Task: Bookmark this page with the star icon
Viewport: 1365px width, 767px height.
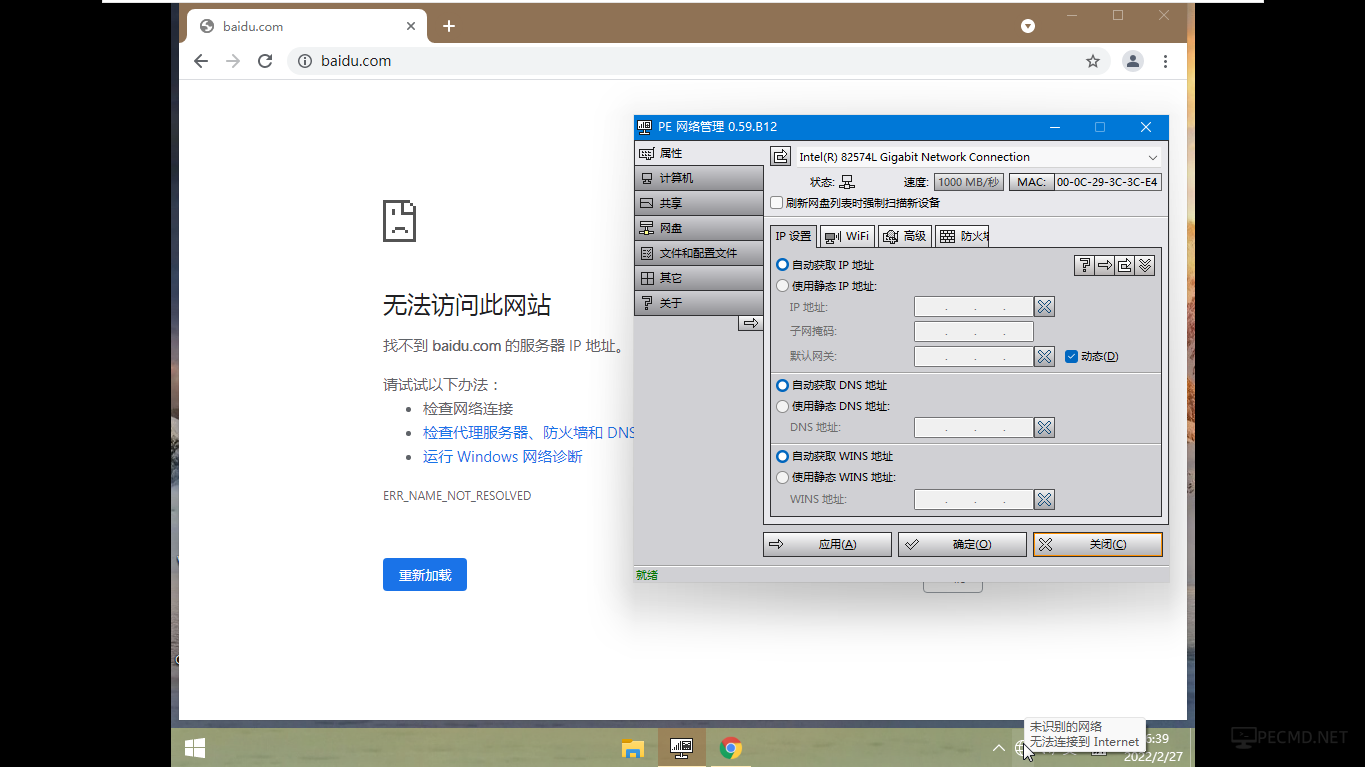Action: [x=1093, y=61]
